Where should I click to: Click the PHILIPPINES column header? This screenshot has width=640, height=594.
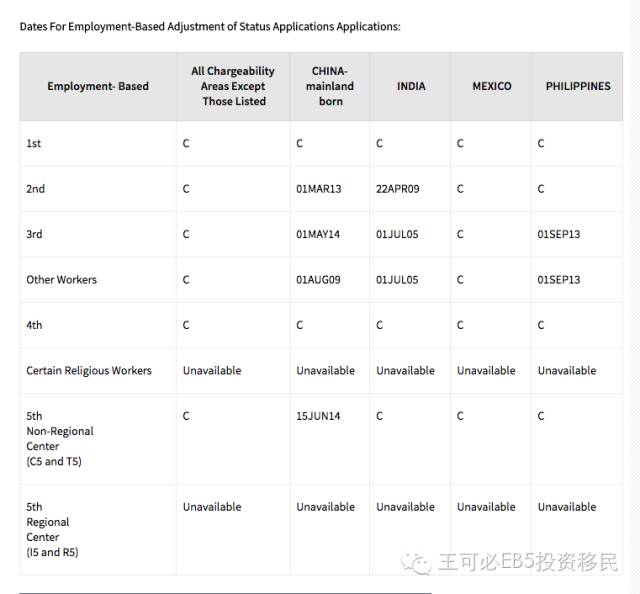point(578,86)
